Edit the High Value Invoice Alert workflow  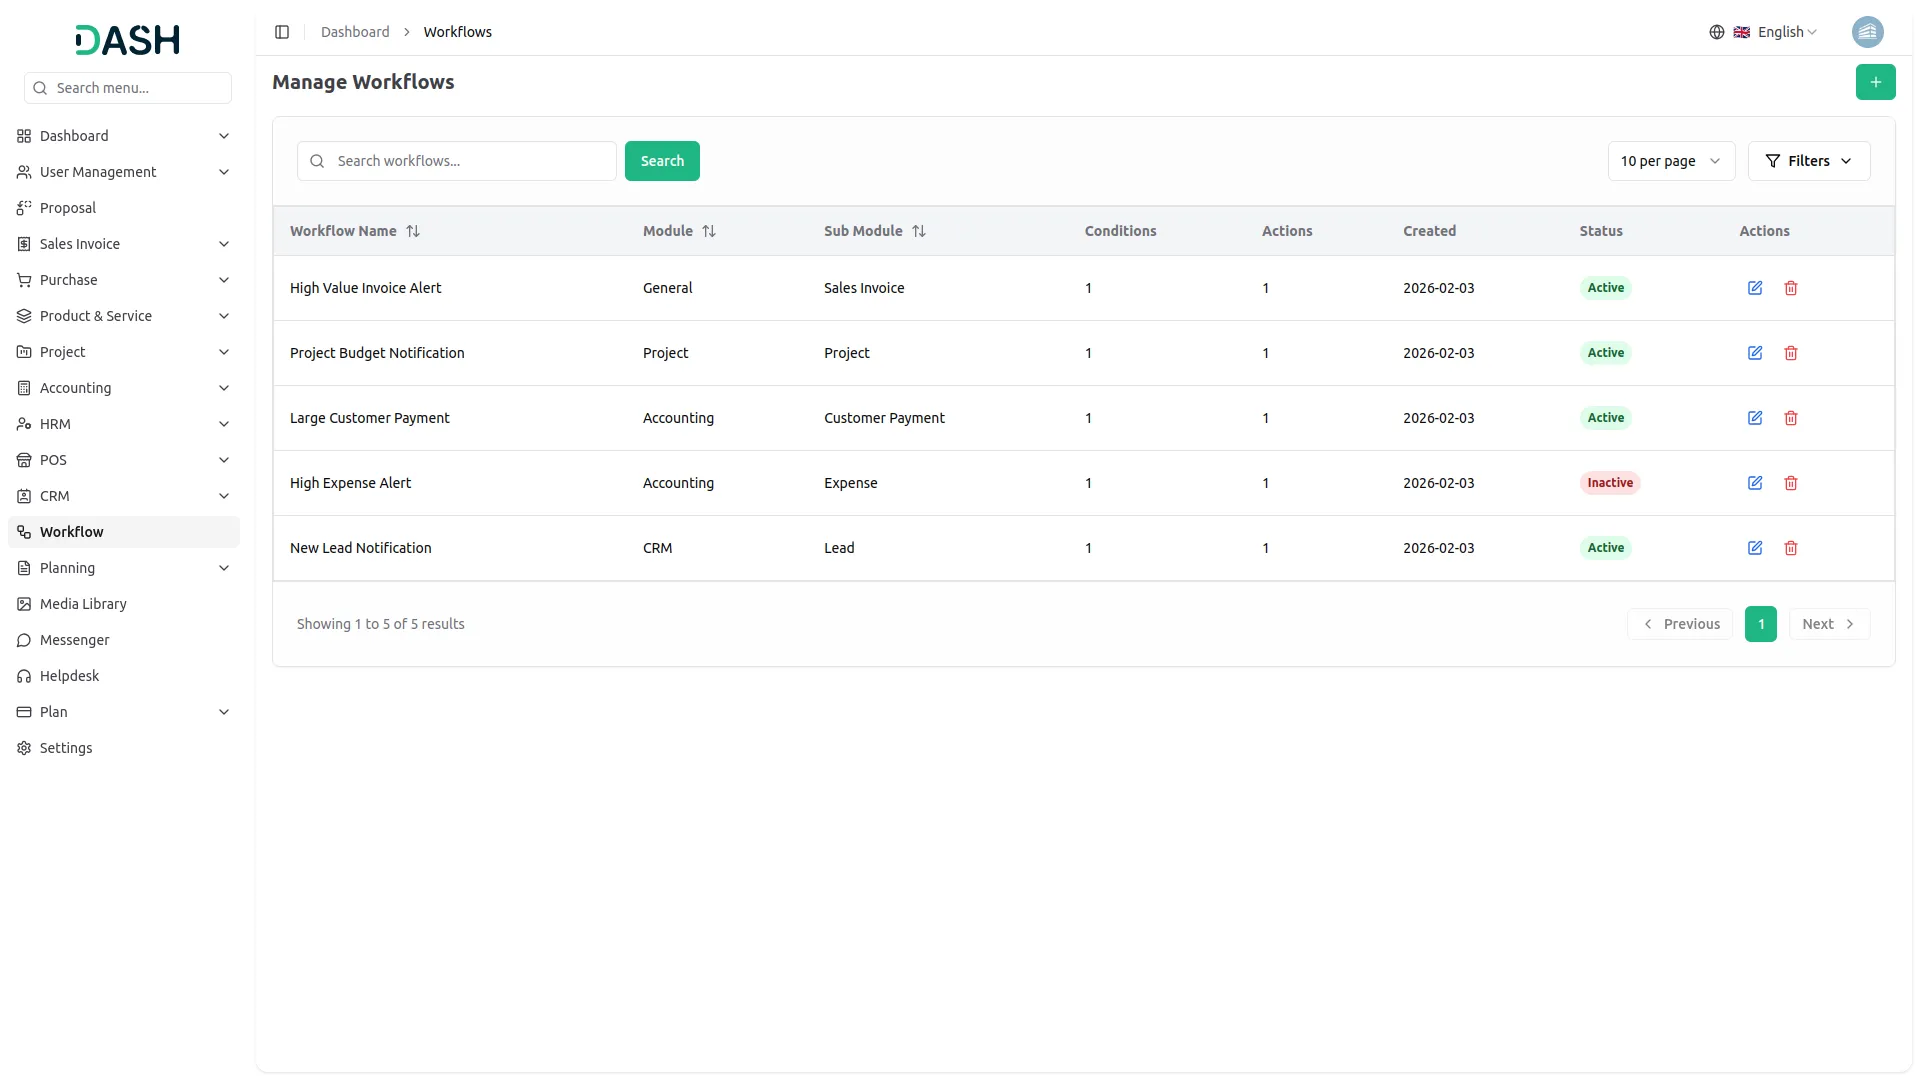1754,288
